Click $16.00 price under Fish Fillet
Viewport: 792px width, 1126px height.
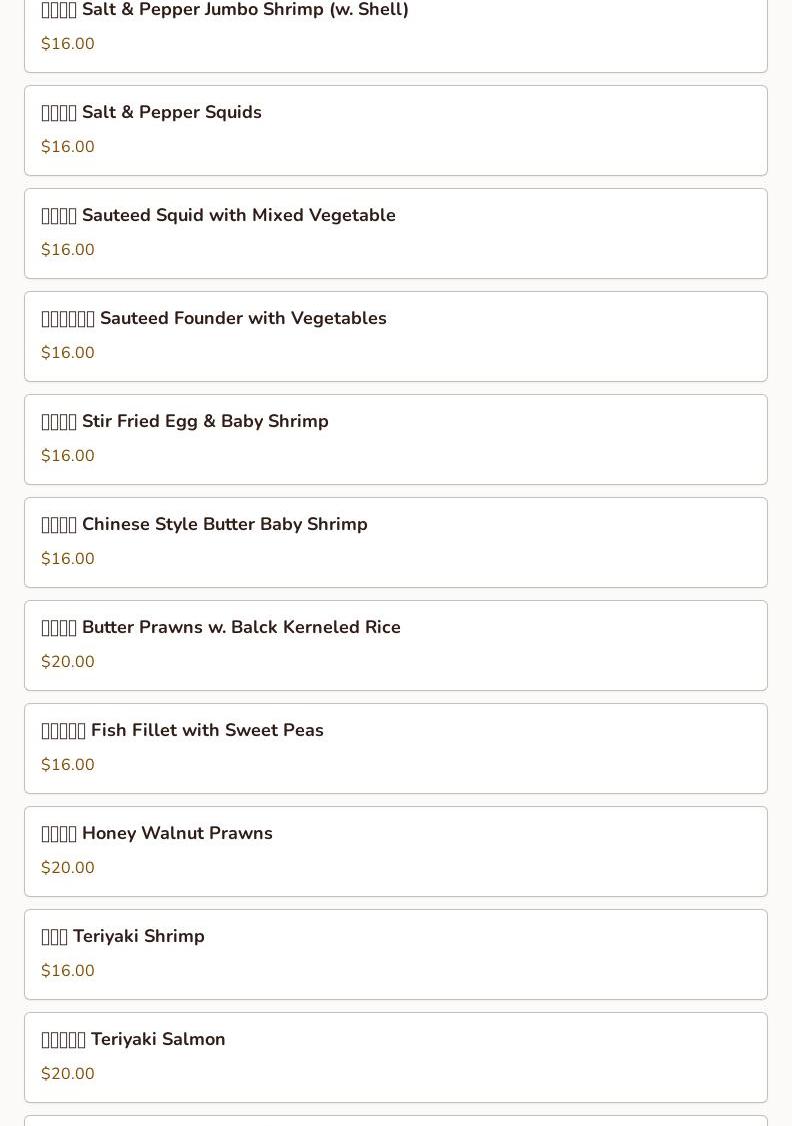68,765
